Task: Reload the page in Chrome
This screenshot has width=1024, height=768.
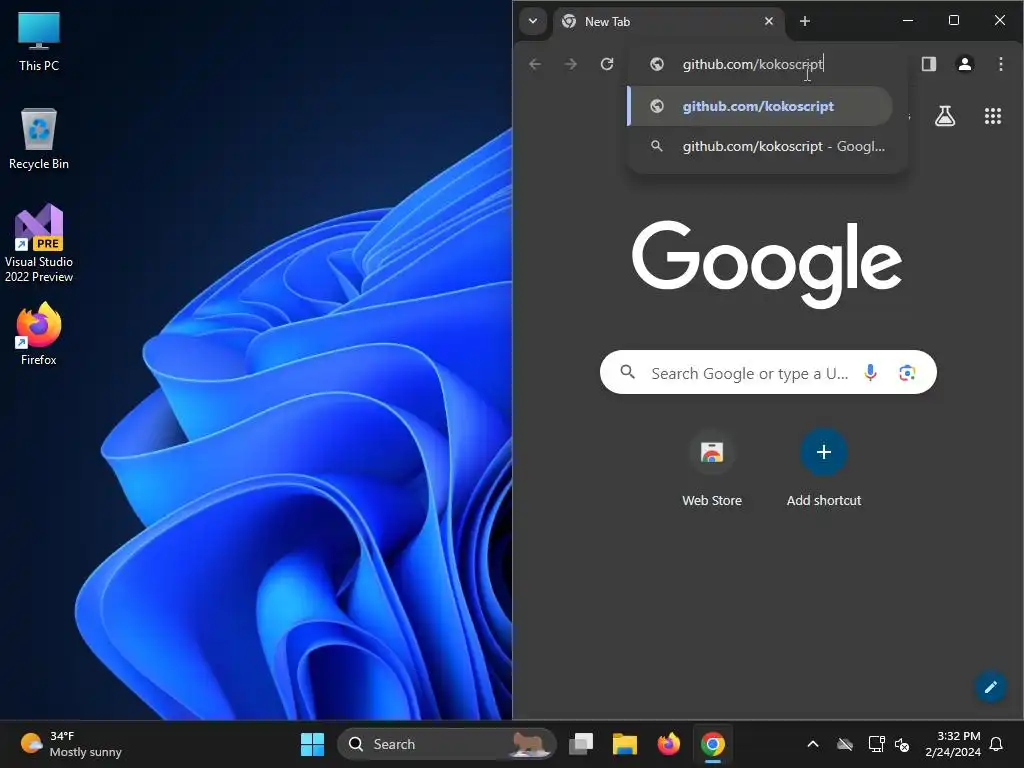Action: (607, 64)
